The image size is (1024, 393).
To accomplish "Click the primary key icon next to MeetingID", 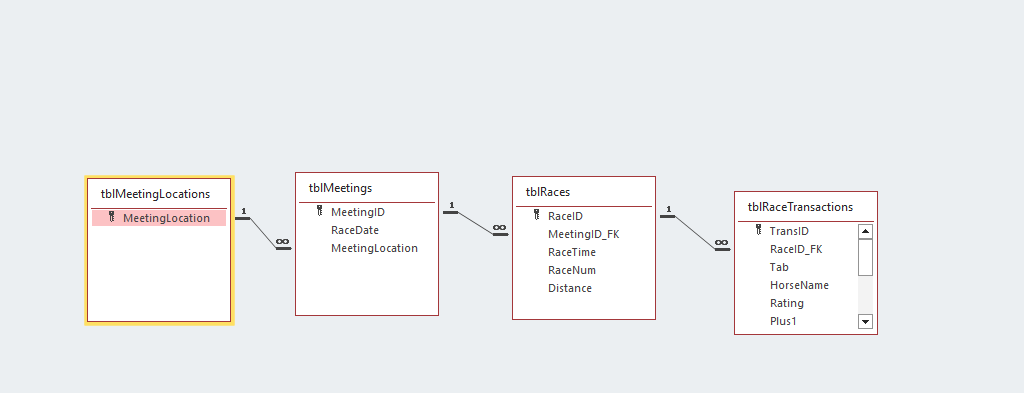I will [319, 211].
